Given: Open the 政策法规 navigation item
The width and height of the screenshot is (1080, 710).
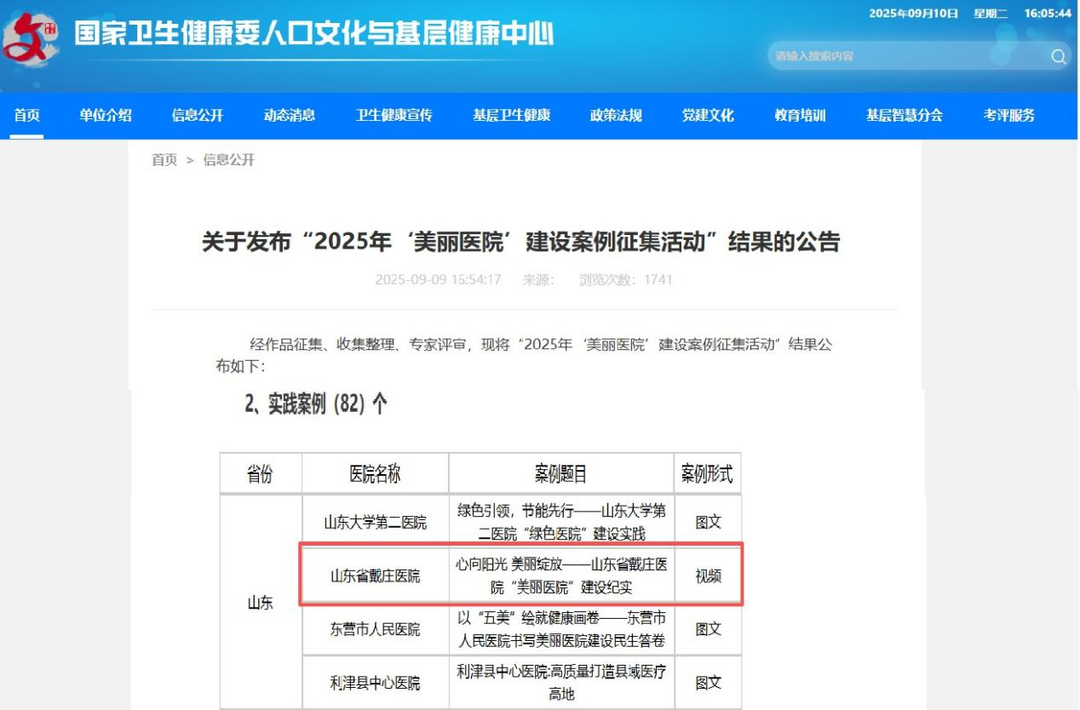Looking at the screenshot, I should [x=616, y=115].
